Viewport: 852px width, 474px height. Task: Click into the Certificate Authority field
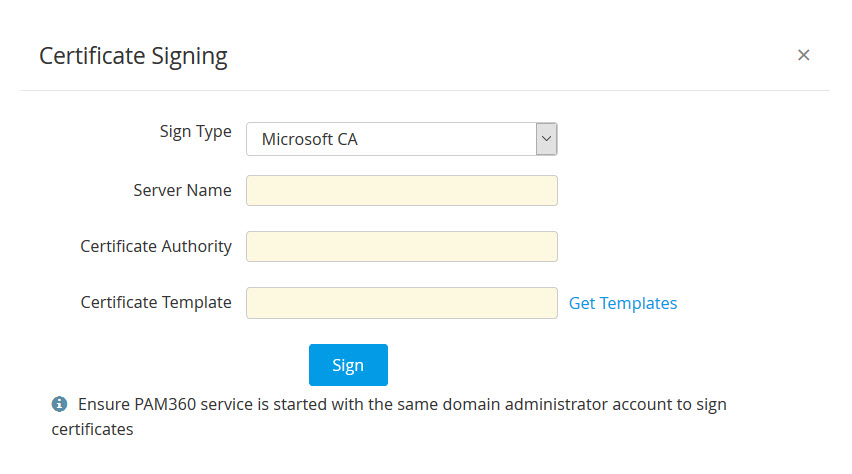[401, 247]
